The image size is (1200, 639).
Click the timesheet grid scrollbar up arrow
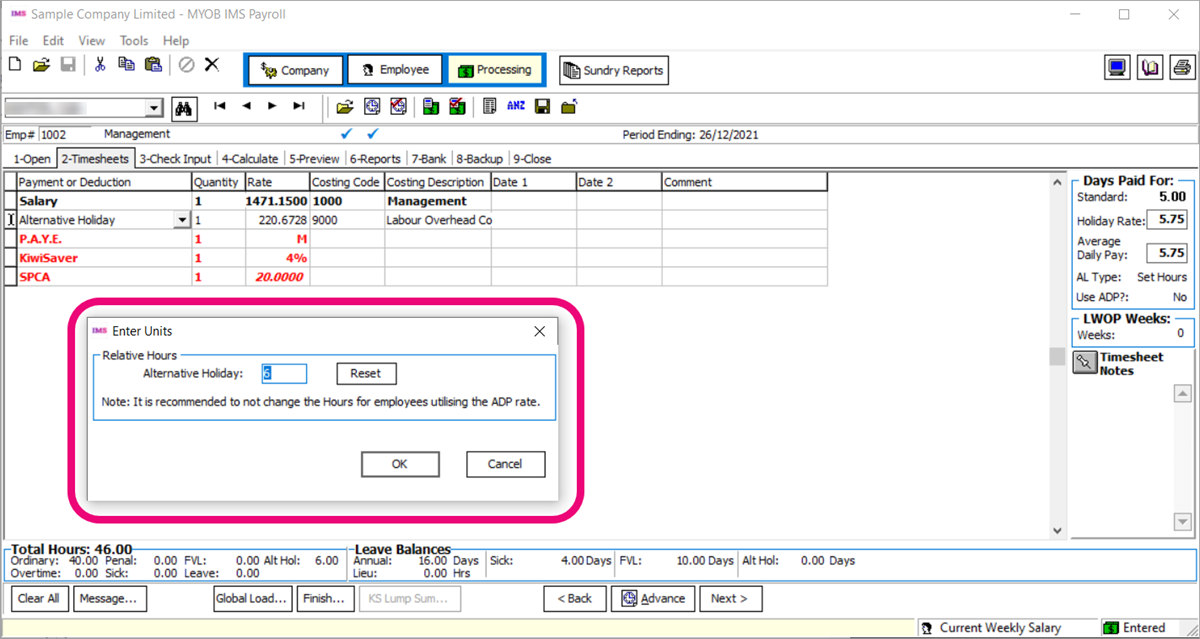[x=1057, y=182]
